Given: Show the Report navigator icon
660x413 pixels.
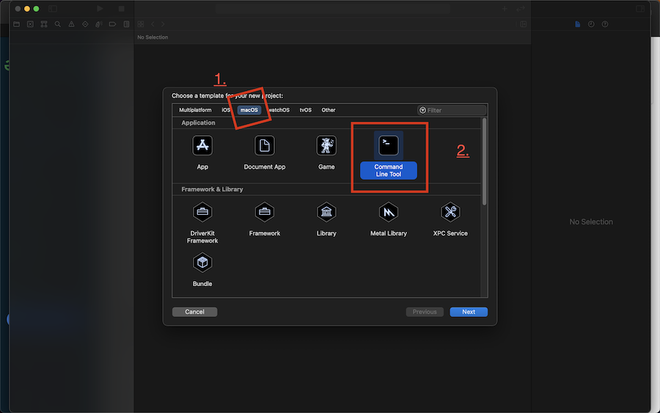Looking at the screenshot, I should pos(126,24).
